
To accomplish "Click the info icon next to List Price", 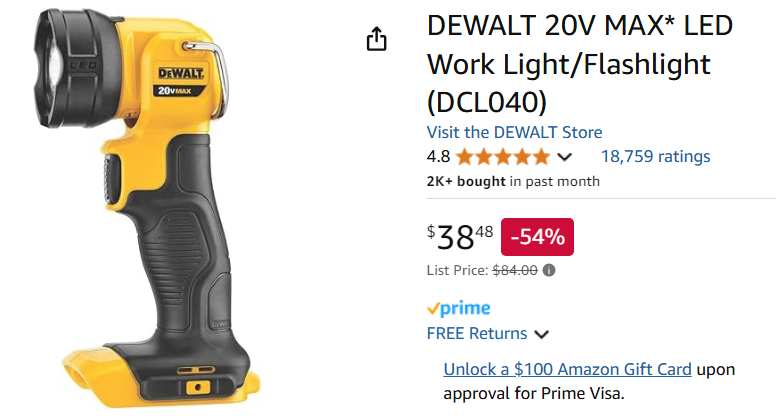I will coord(549,270).
